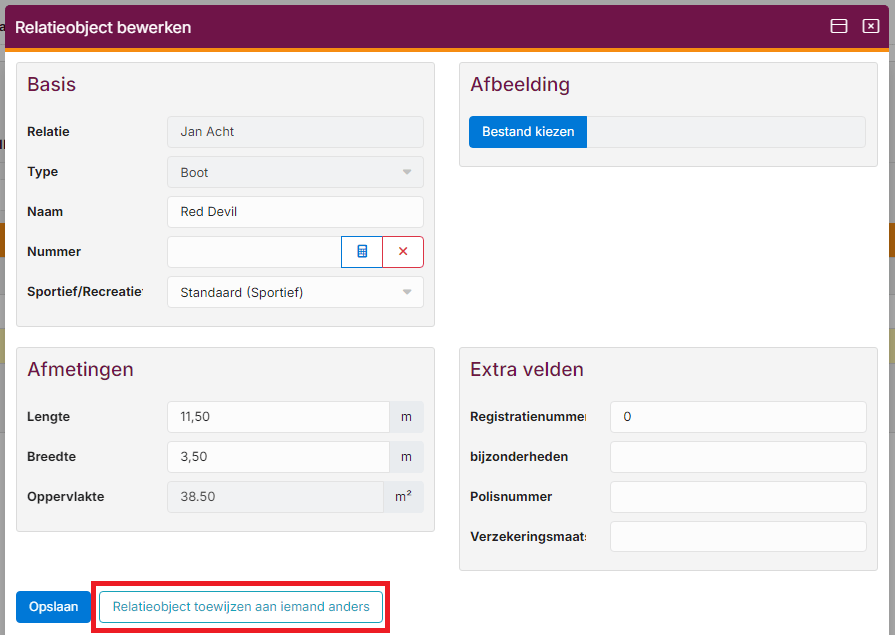Edit the Breedte field value 3,50

(x=279, y=457)
